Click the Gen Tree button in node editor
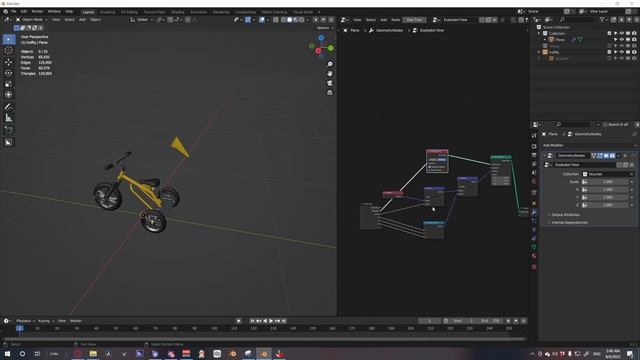640x360 pixels. [414, 20]
